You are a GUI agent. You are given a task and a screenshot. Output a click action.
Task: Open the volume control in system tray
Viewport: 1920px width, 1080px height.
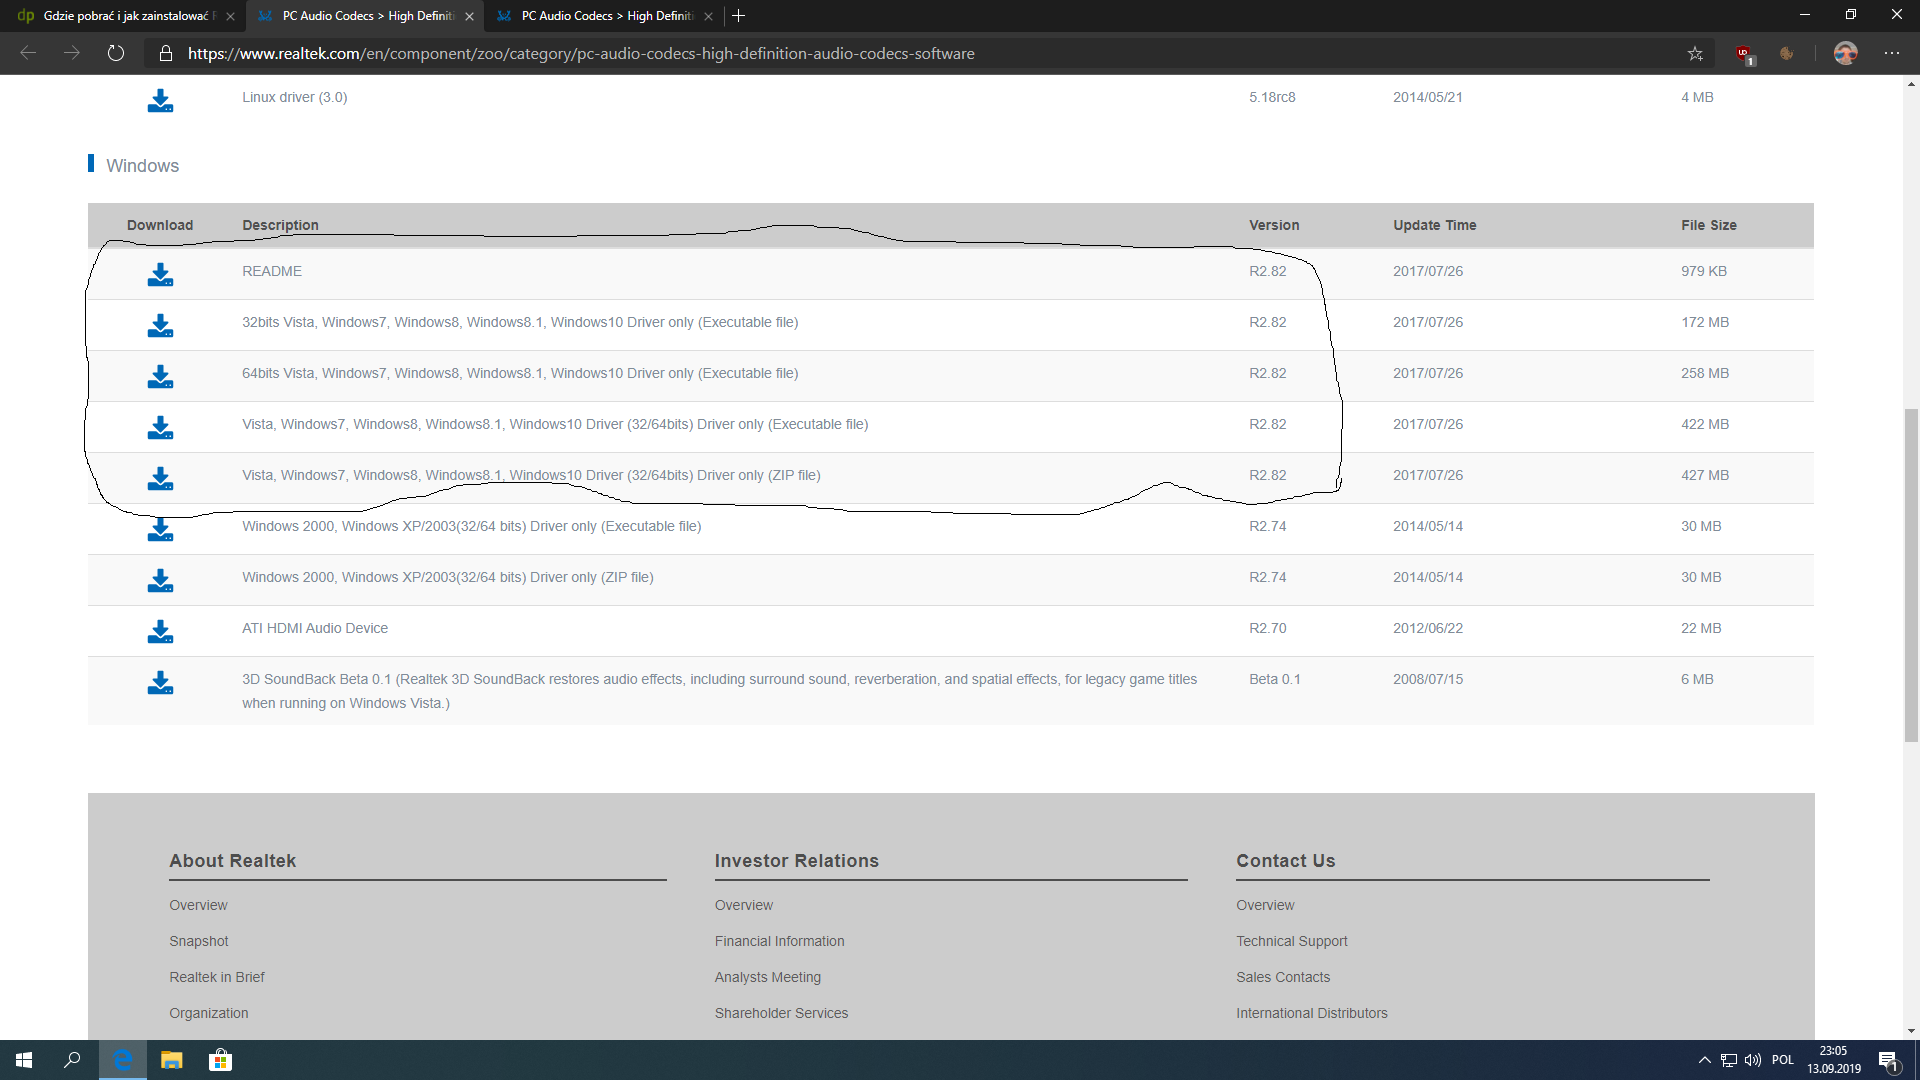(1753, 1060)
